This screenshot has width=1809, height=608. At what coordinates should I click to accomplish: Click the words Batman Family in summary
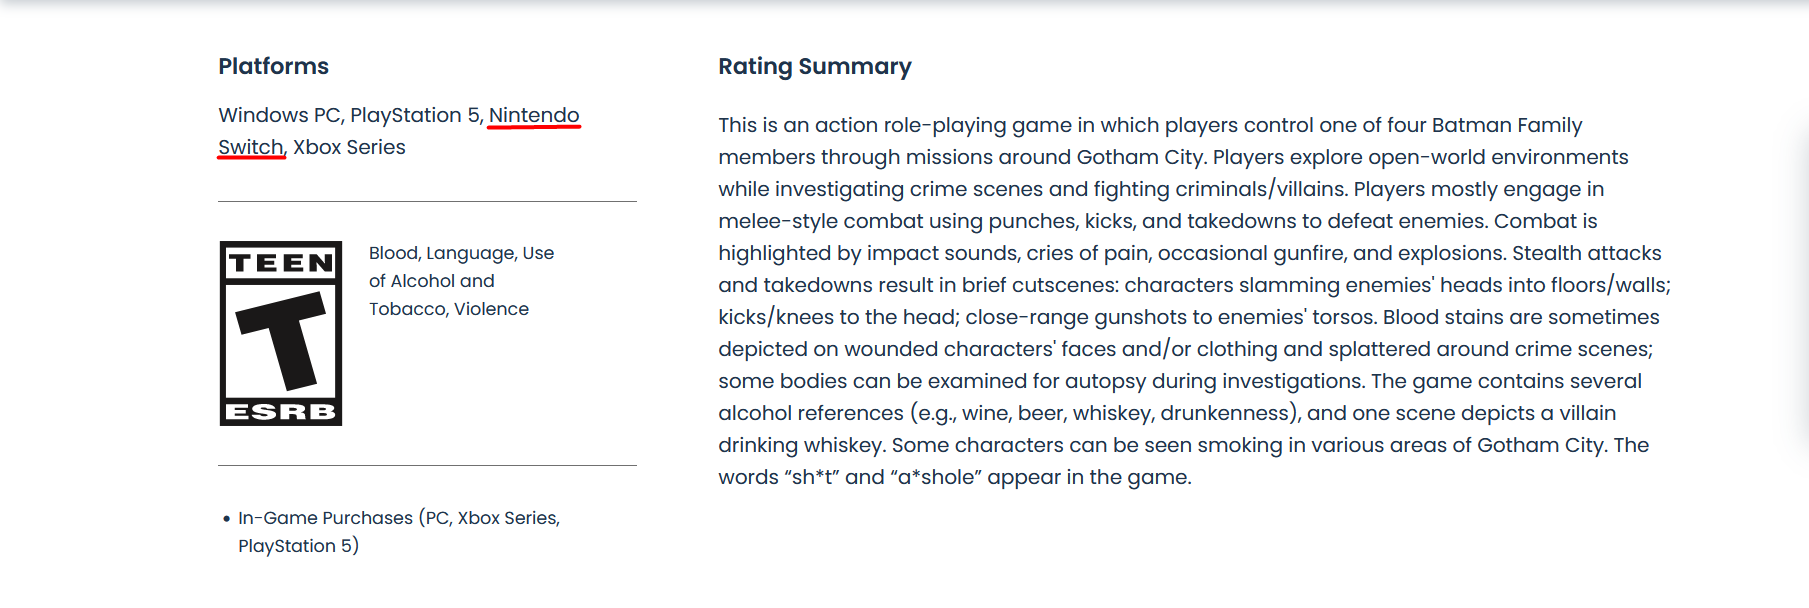click(x=1507, y=125)
